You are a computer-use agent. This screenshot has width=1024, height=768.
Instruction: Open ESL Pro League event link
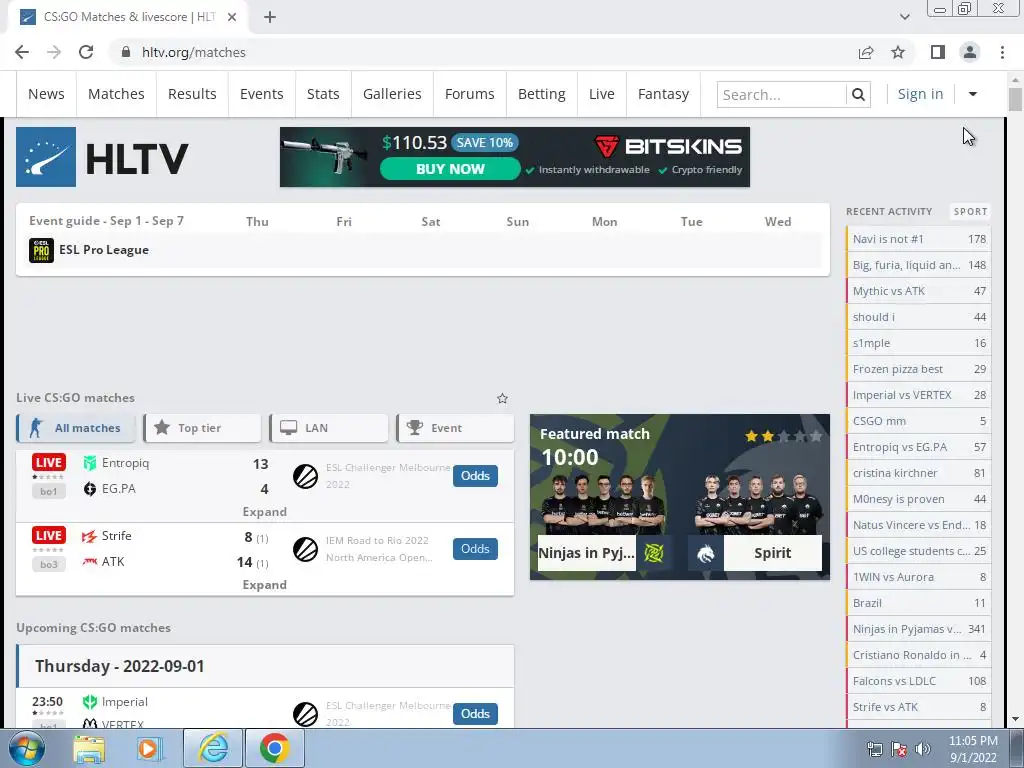tap(104, 250)
